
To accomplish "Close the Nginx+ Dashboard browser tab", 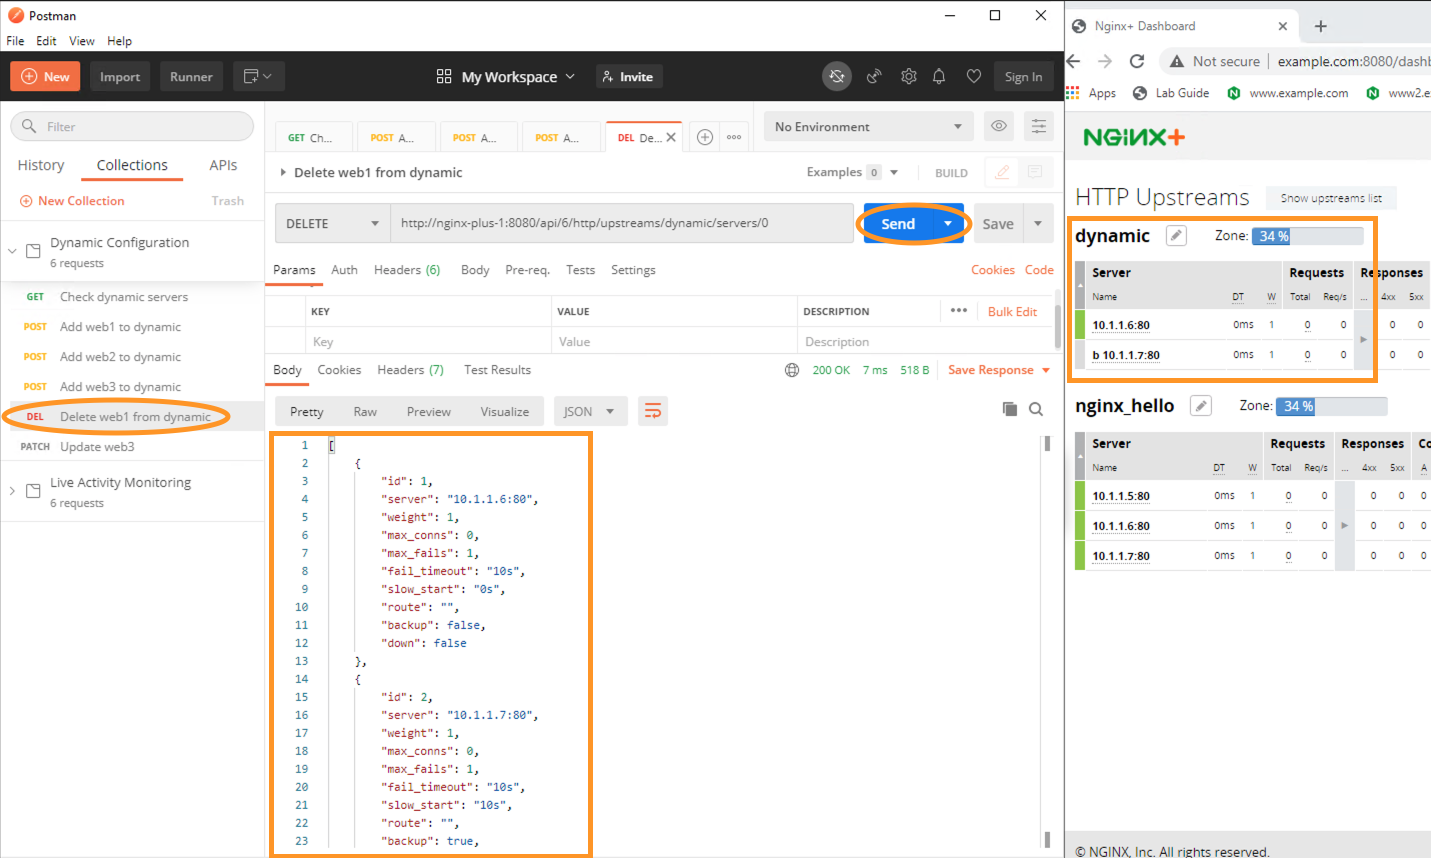I will pos(1283,26).
